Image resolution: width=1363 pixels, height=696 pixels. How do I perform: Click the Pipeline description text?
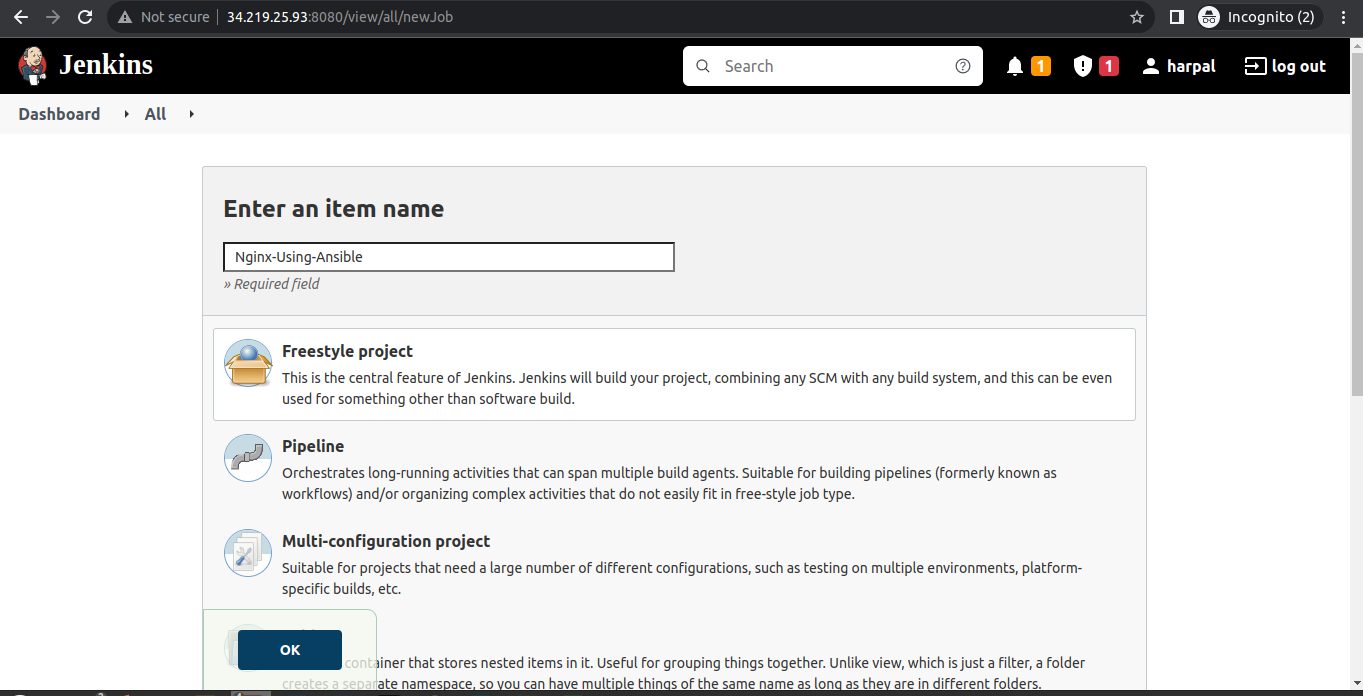(669, 483)
